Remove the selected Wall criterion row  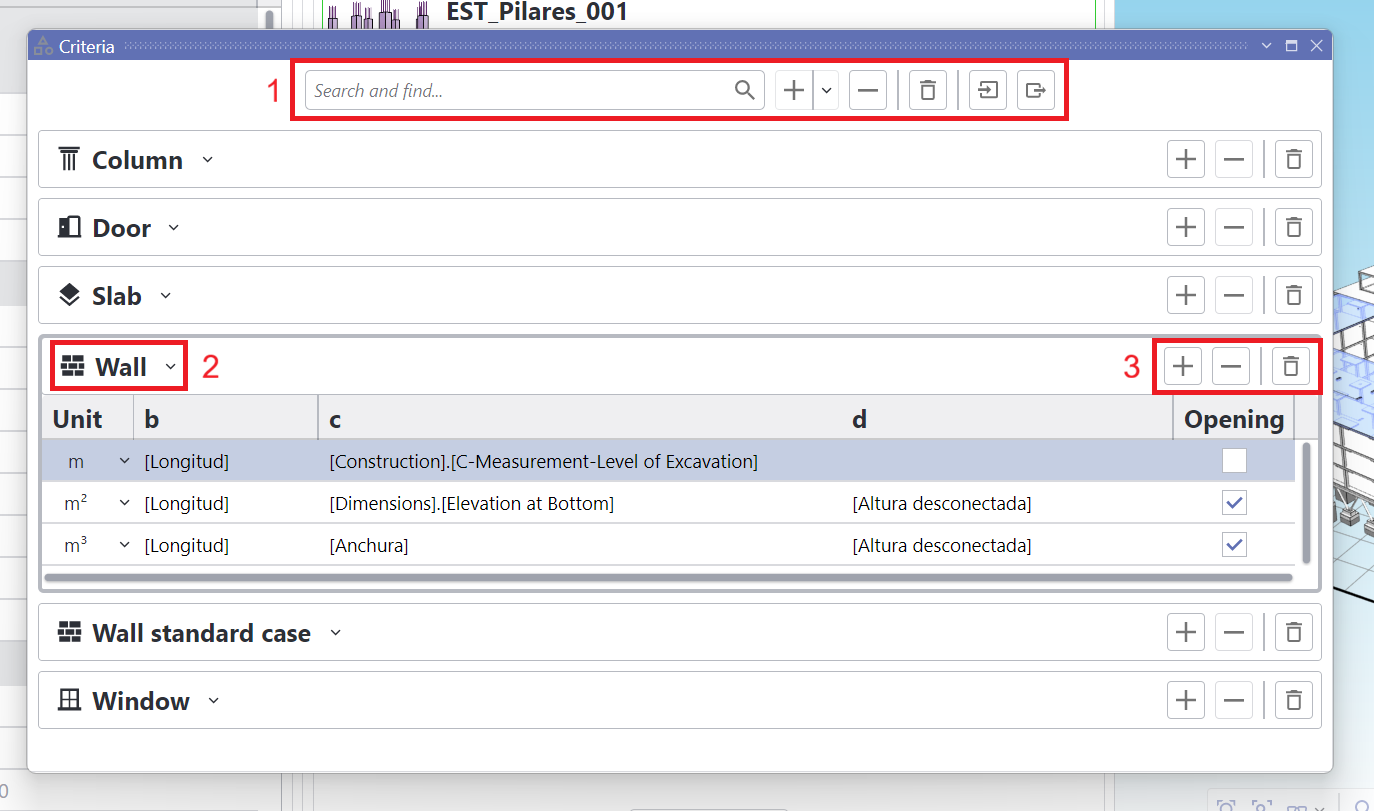(x=1231, y=367)
